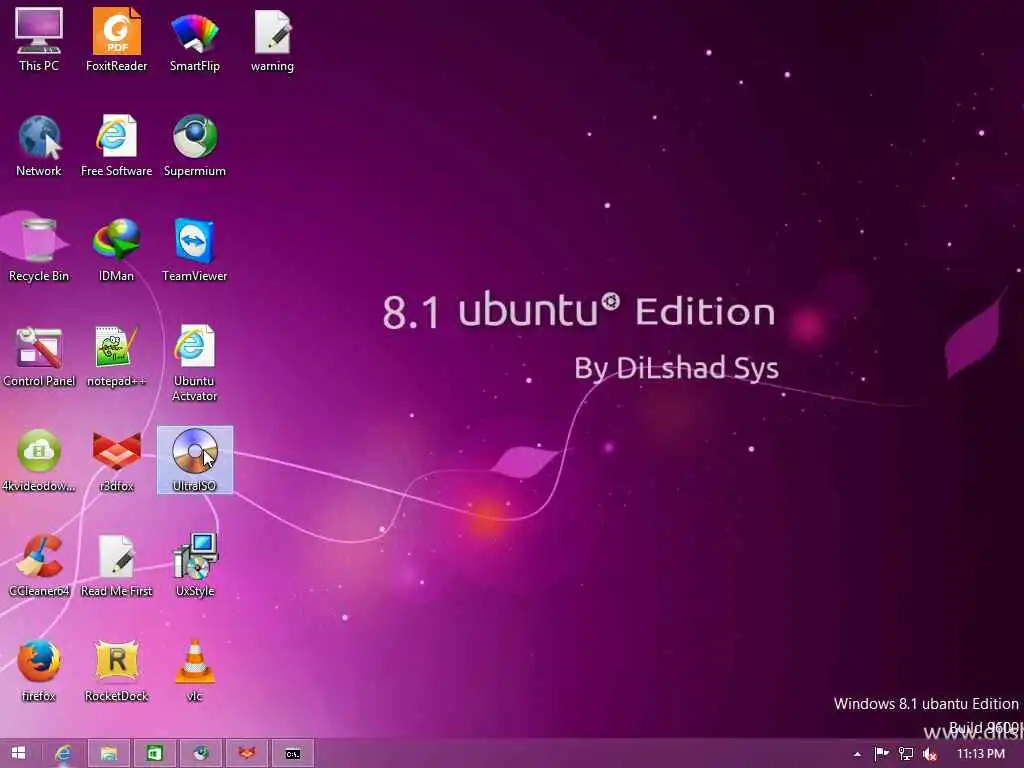Open This PC desktop icon
The image size is (1024, 768).
[39, 39]
